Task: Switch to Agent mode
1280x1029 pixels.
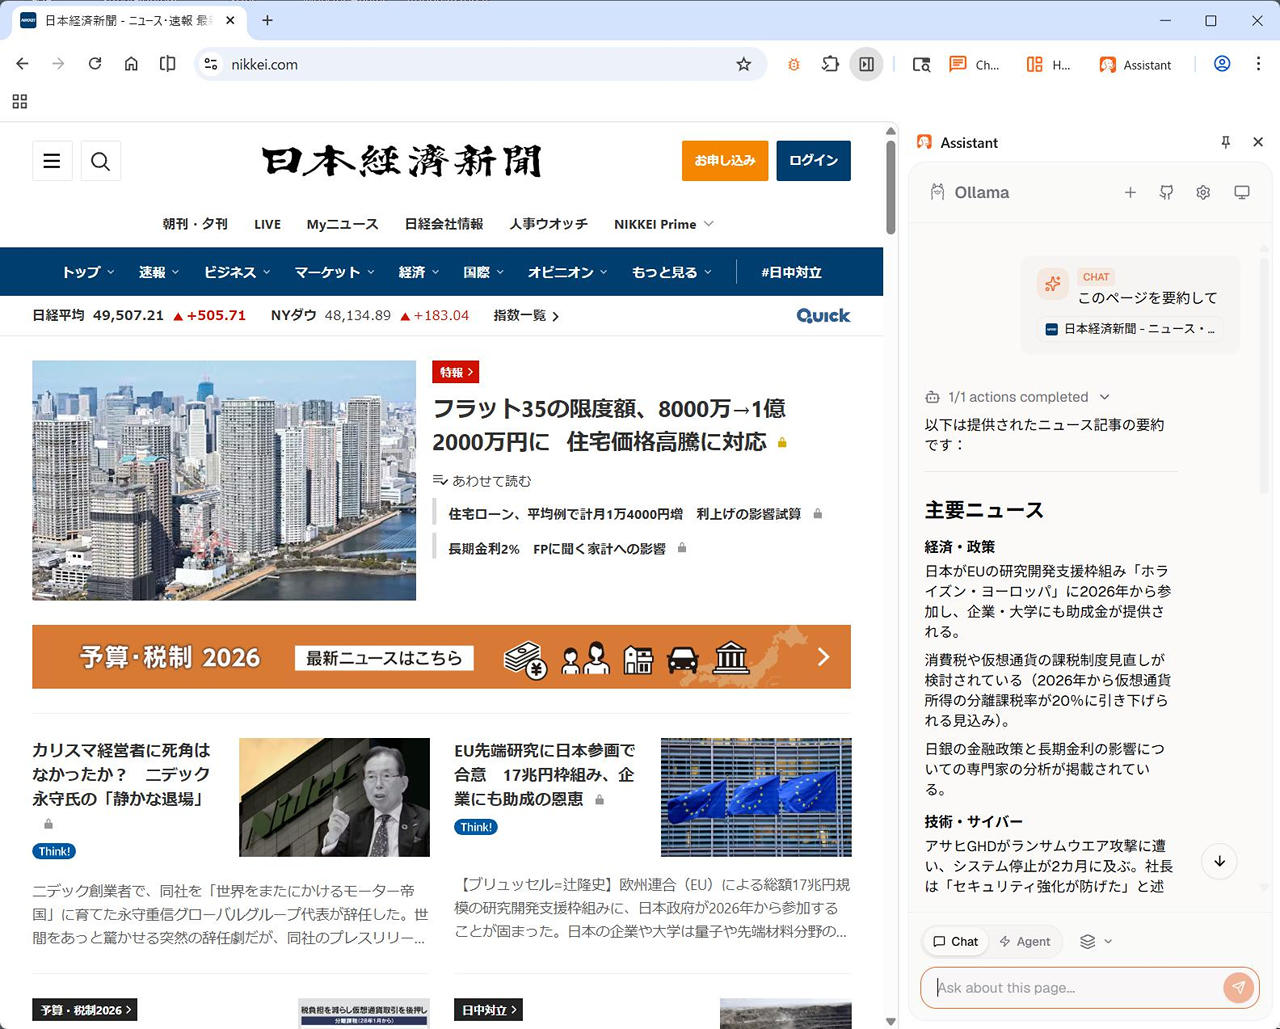Action: (x=1025, y=941)
